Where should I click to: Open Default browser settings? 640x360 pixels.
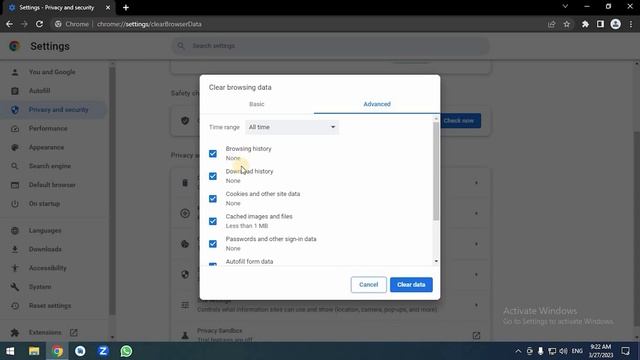coord(52,184)
